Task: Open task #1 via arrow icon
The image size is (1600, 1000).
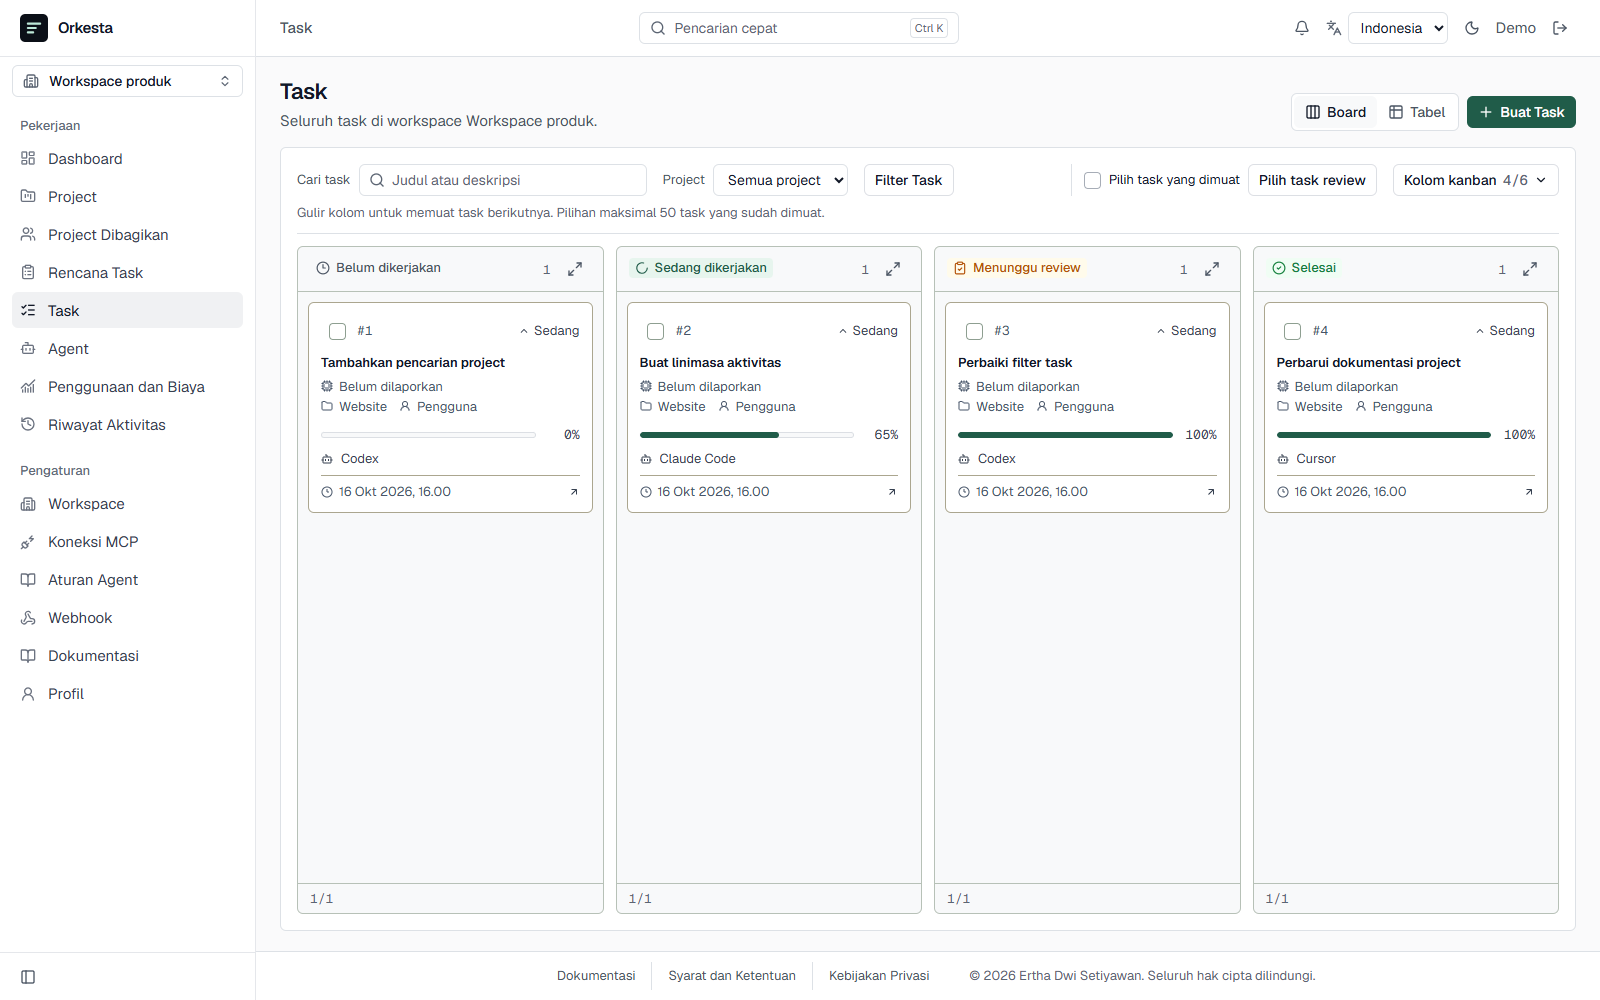Action: tap(574, 492)
